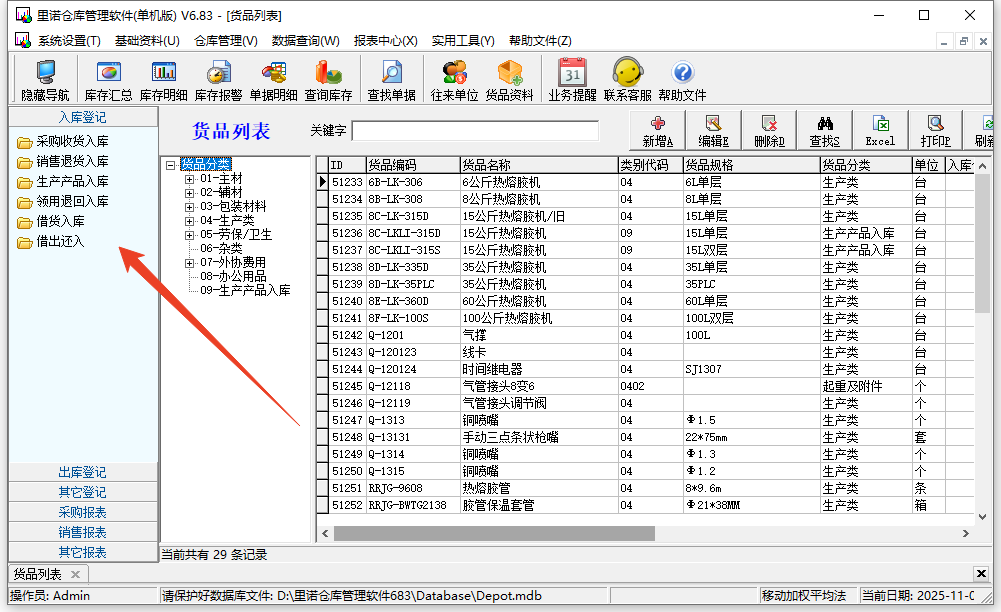Open 查找单据 document search
1001x612 pixels.
[391, 78]
